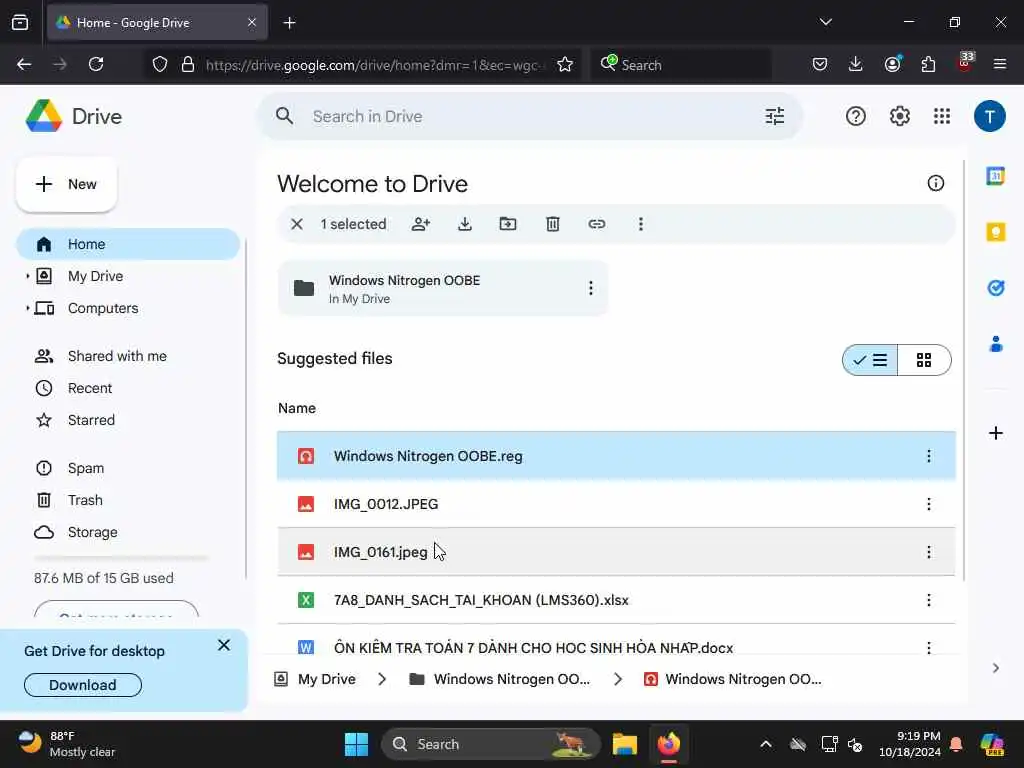This screenshot has height=768, width=1024.
Task: Click the trash icon in selection toolbar
Action: pyautogui.click(x=552, y=224)
